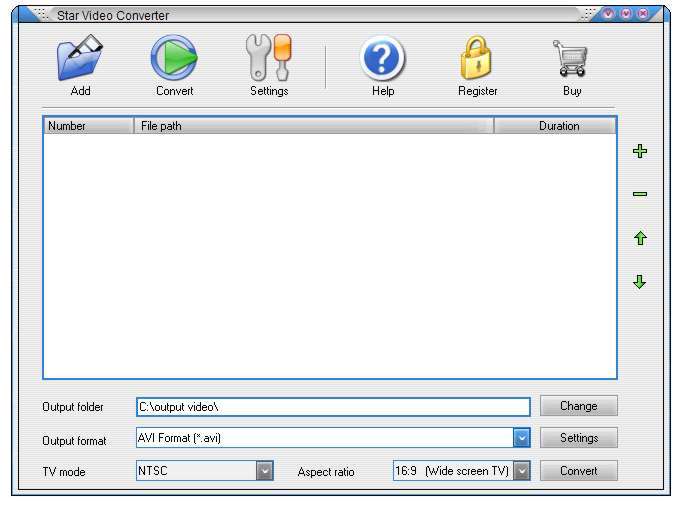Click Settings button next to Output format
This screenshot has height=505, width=682.
[578, 438]
